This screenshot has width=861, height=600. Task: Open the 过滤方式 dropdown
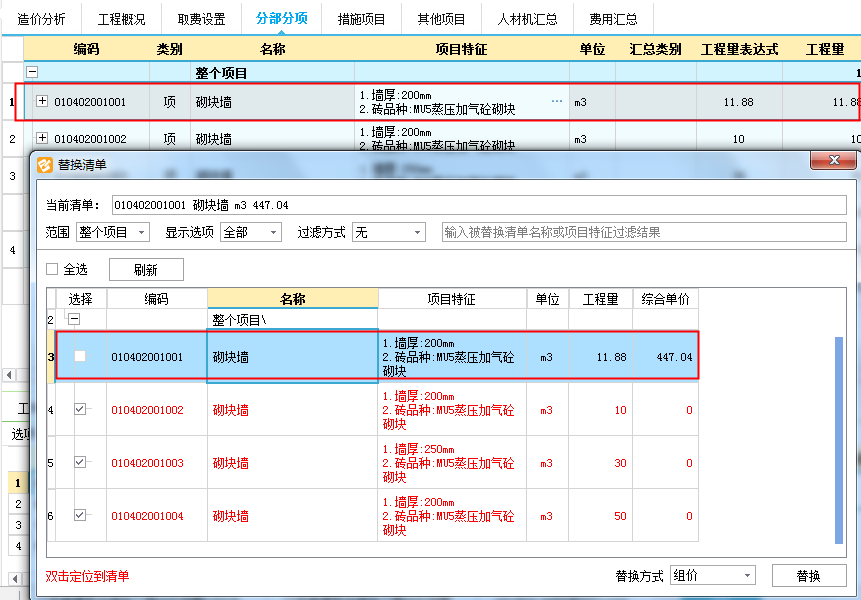tap(390, 232)
